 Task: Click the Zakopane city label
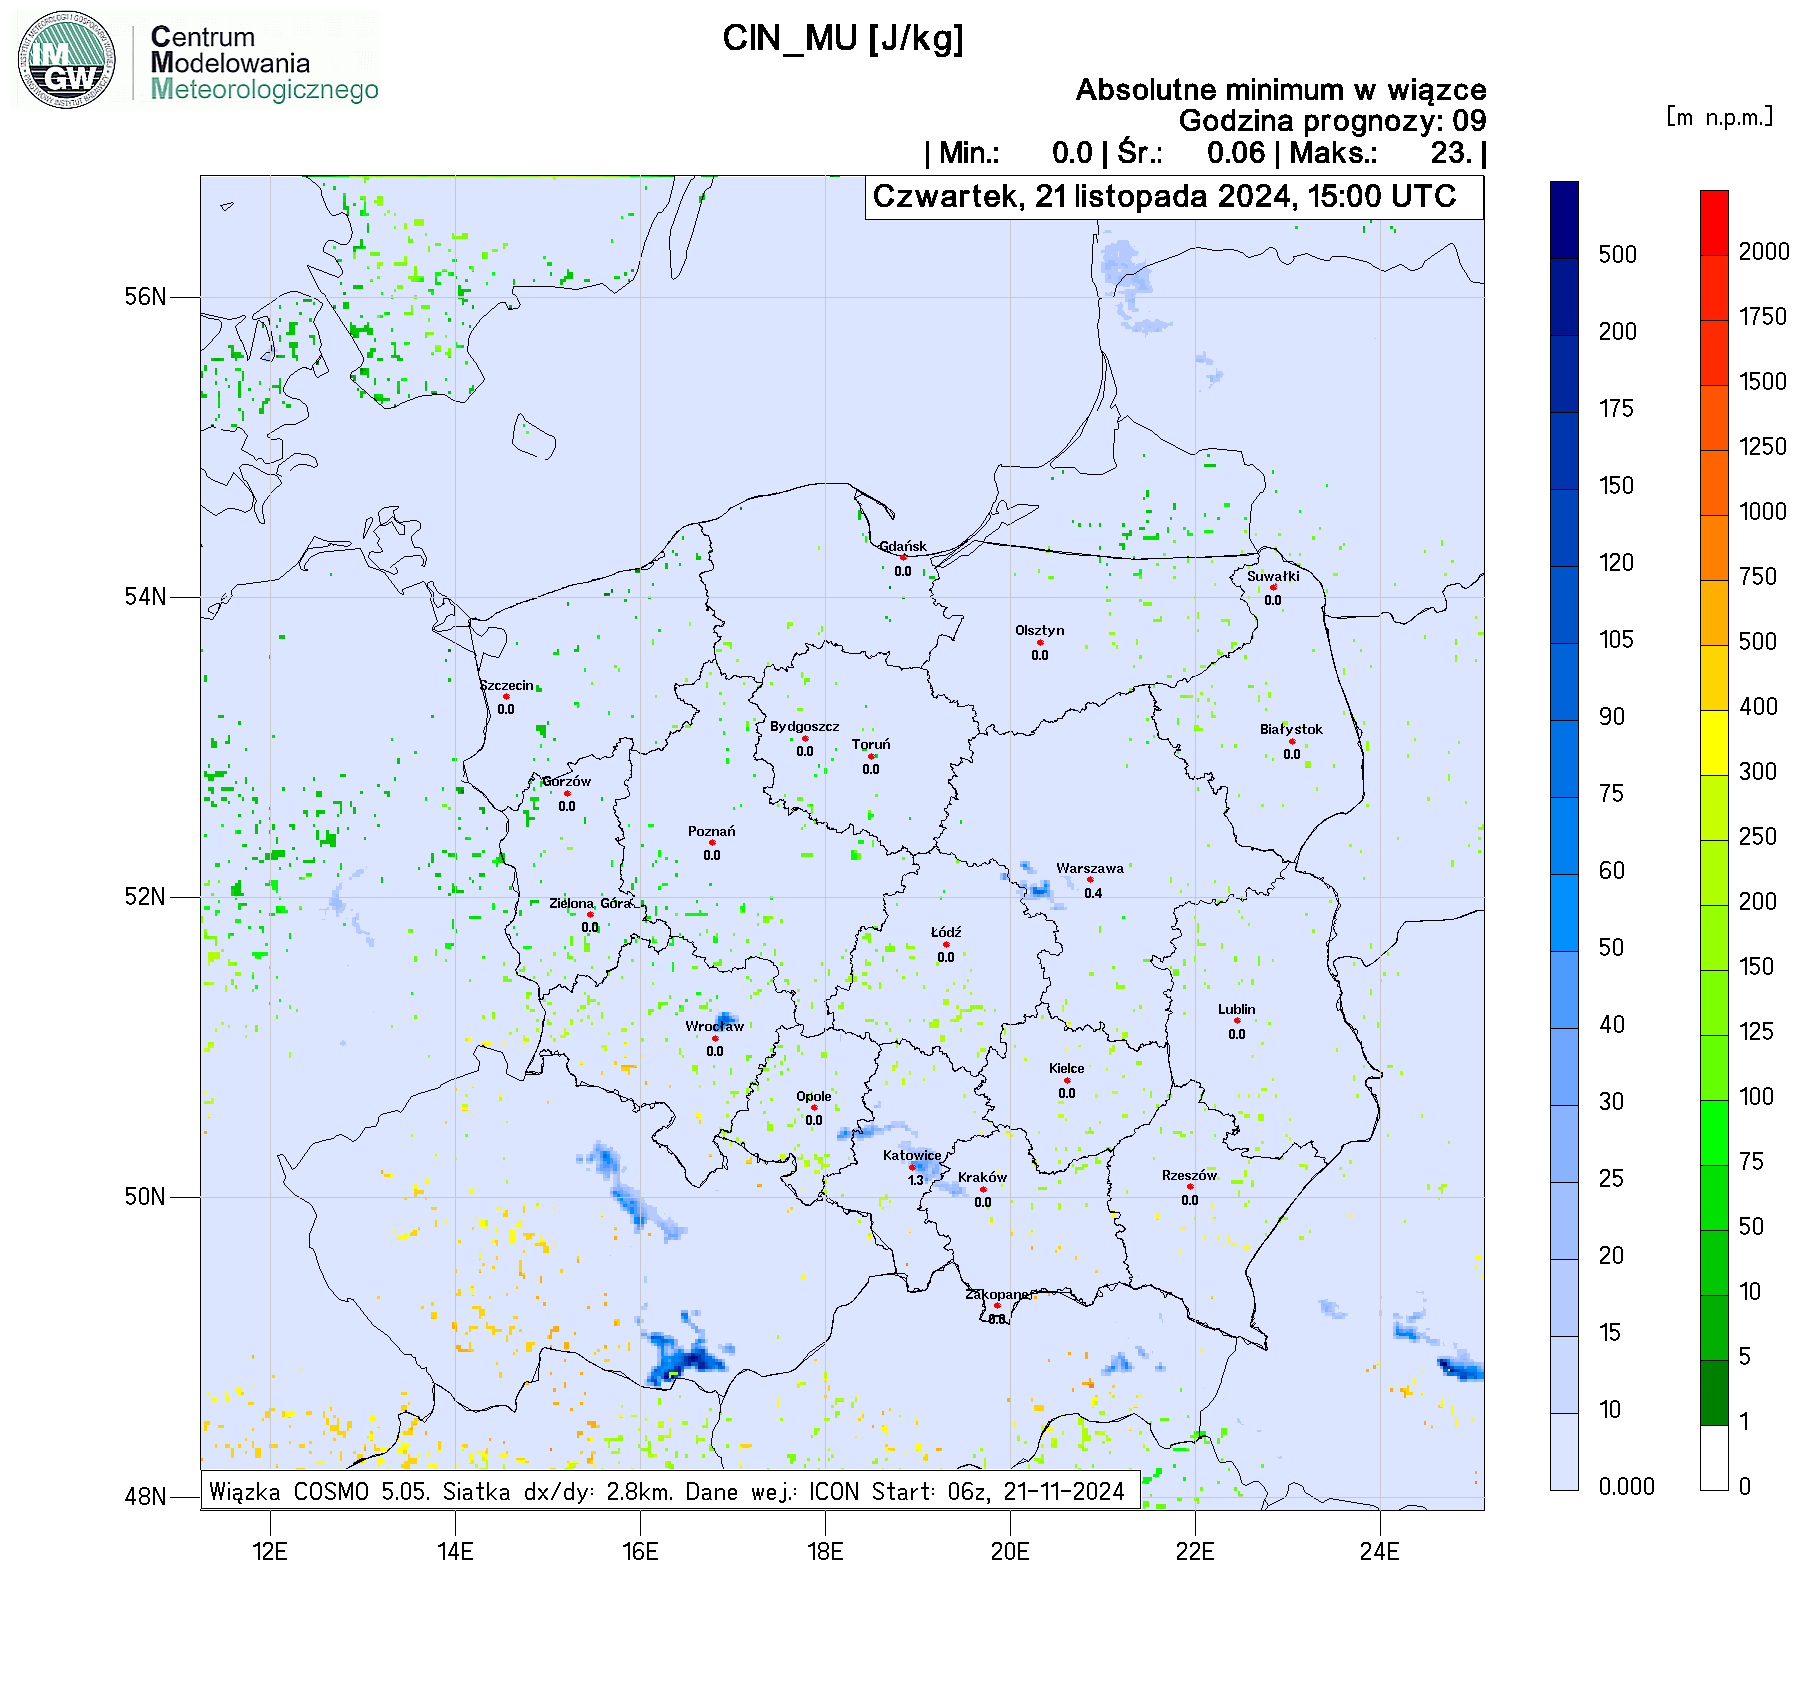point(997,1294)
